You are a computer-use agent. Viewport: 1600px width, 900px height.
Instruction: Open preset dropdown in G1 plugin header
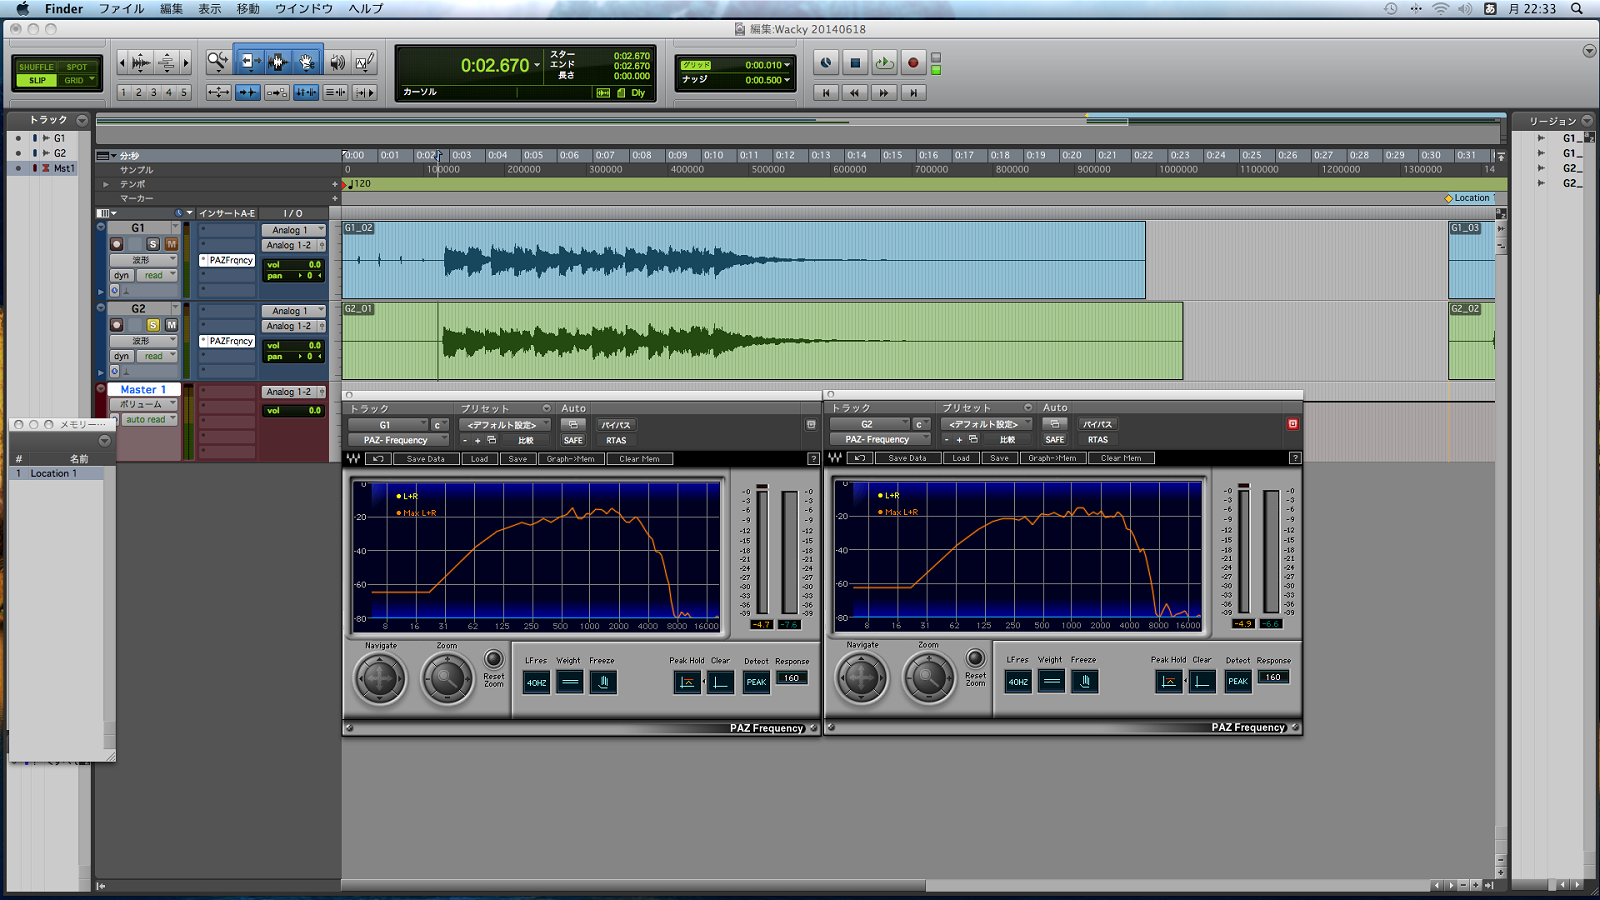[504, 425]
